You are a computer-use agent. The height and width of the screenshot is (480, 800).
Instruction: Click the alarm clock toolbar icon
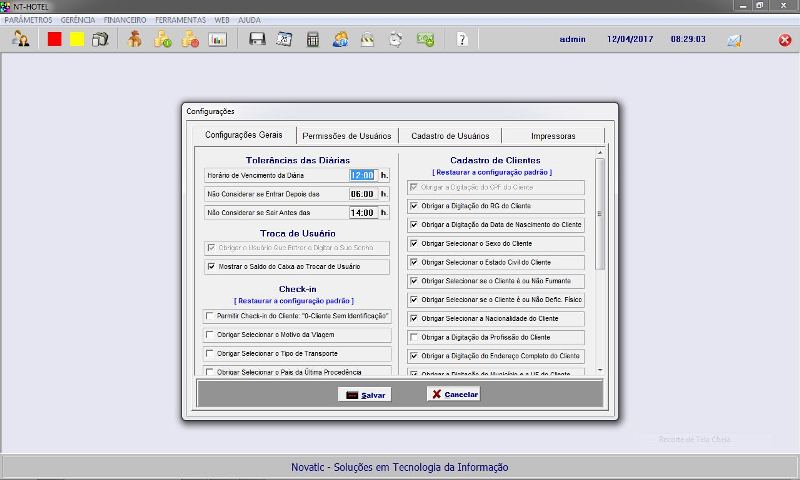[396, 40]
